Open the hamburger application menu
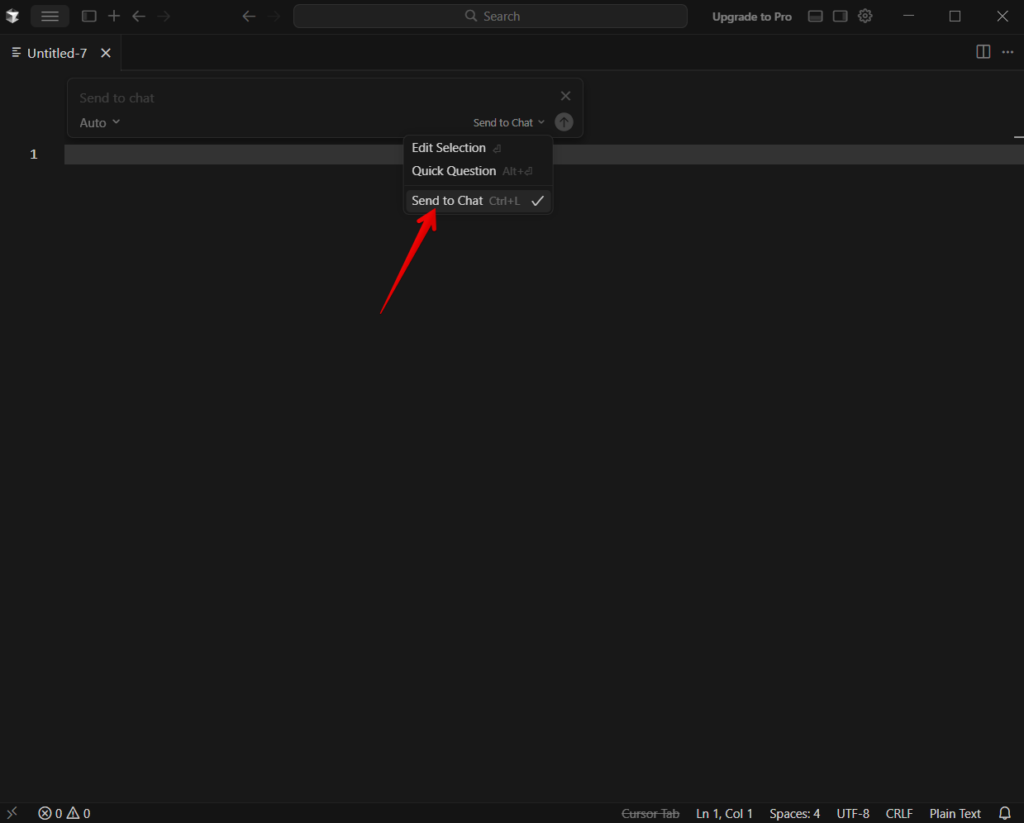The height and width of the screenshot is (823, 1024). 50,16
